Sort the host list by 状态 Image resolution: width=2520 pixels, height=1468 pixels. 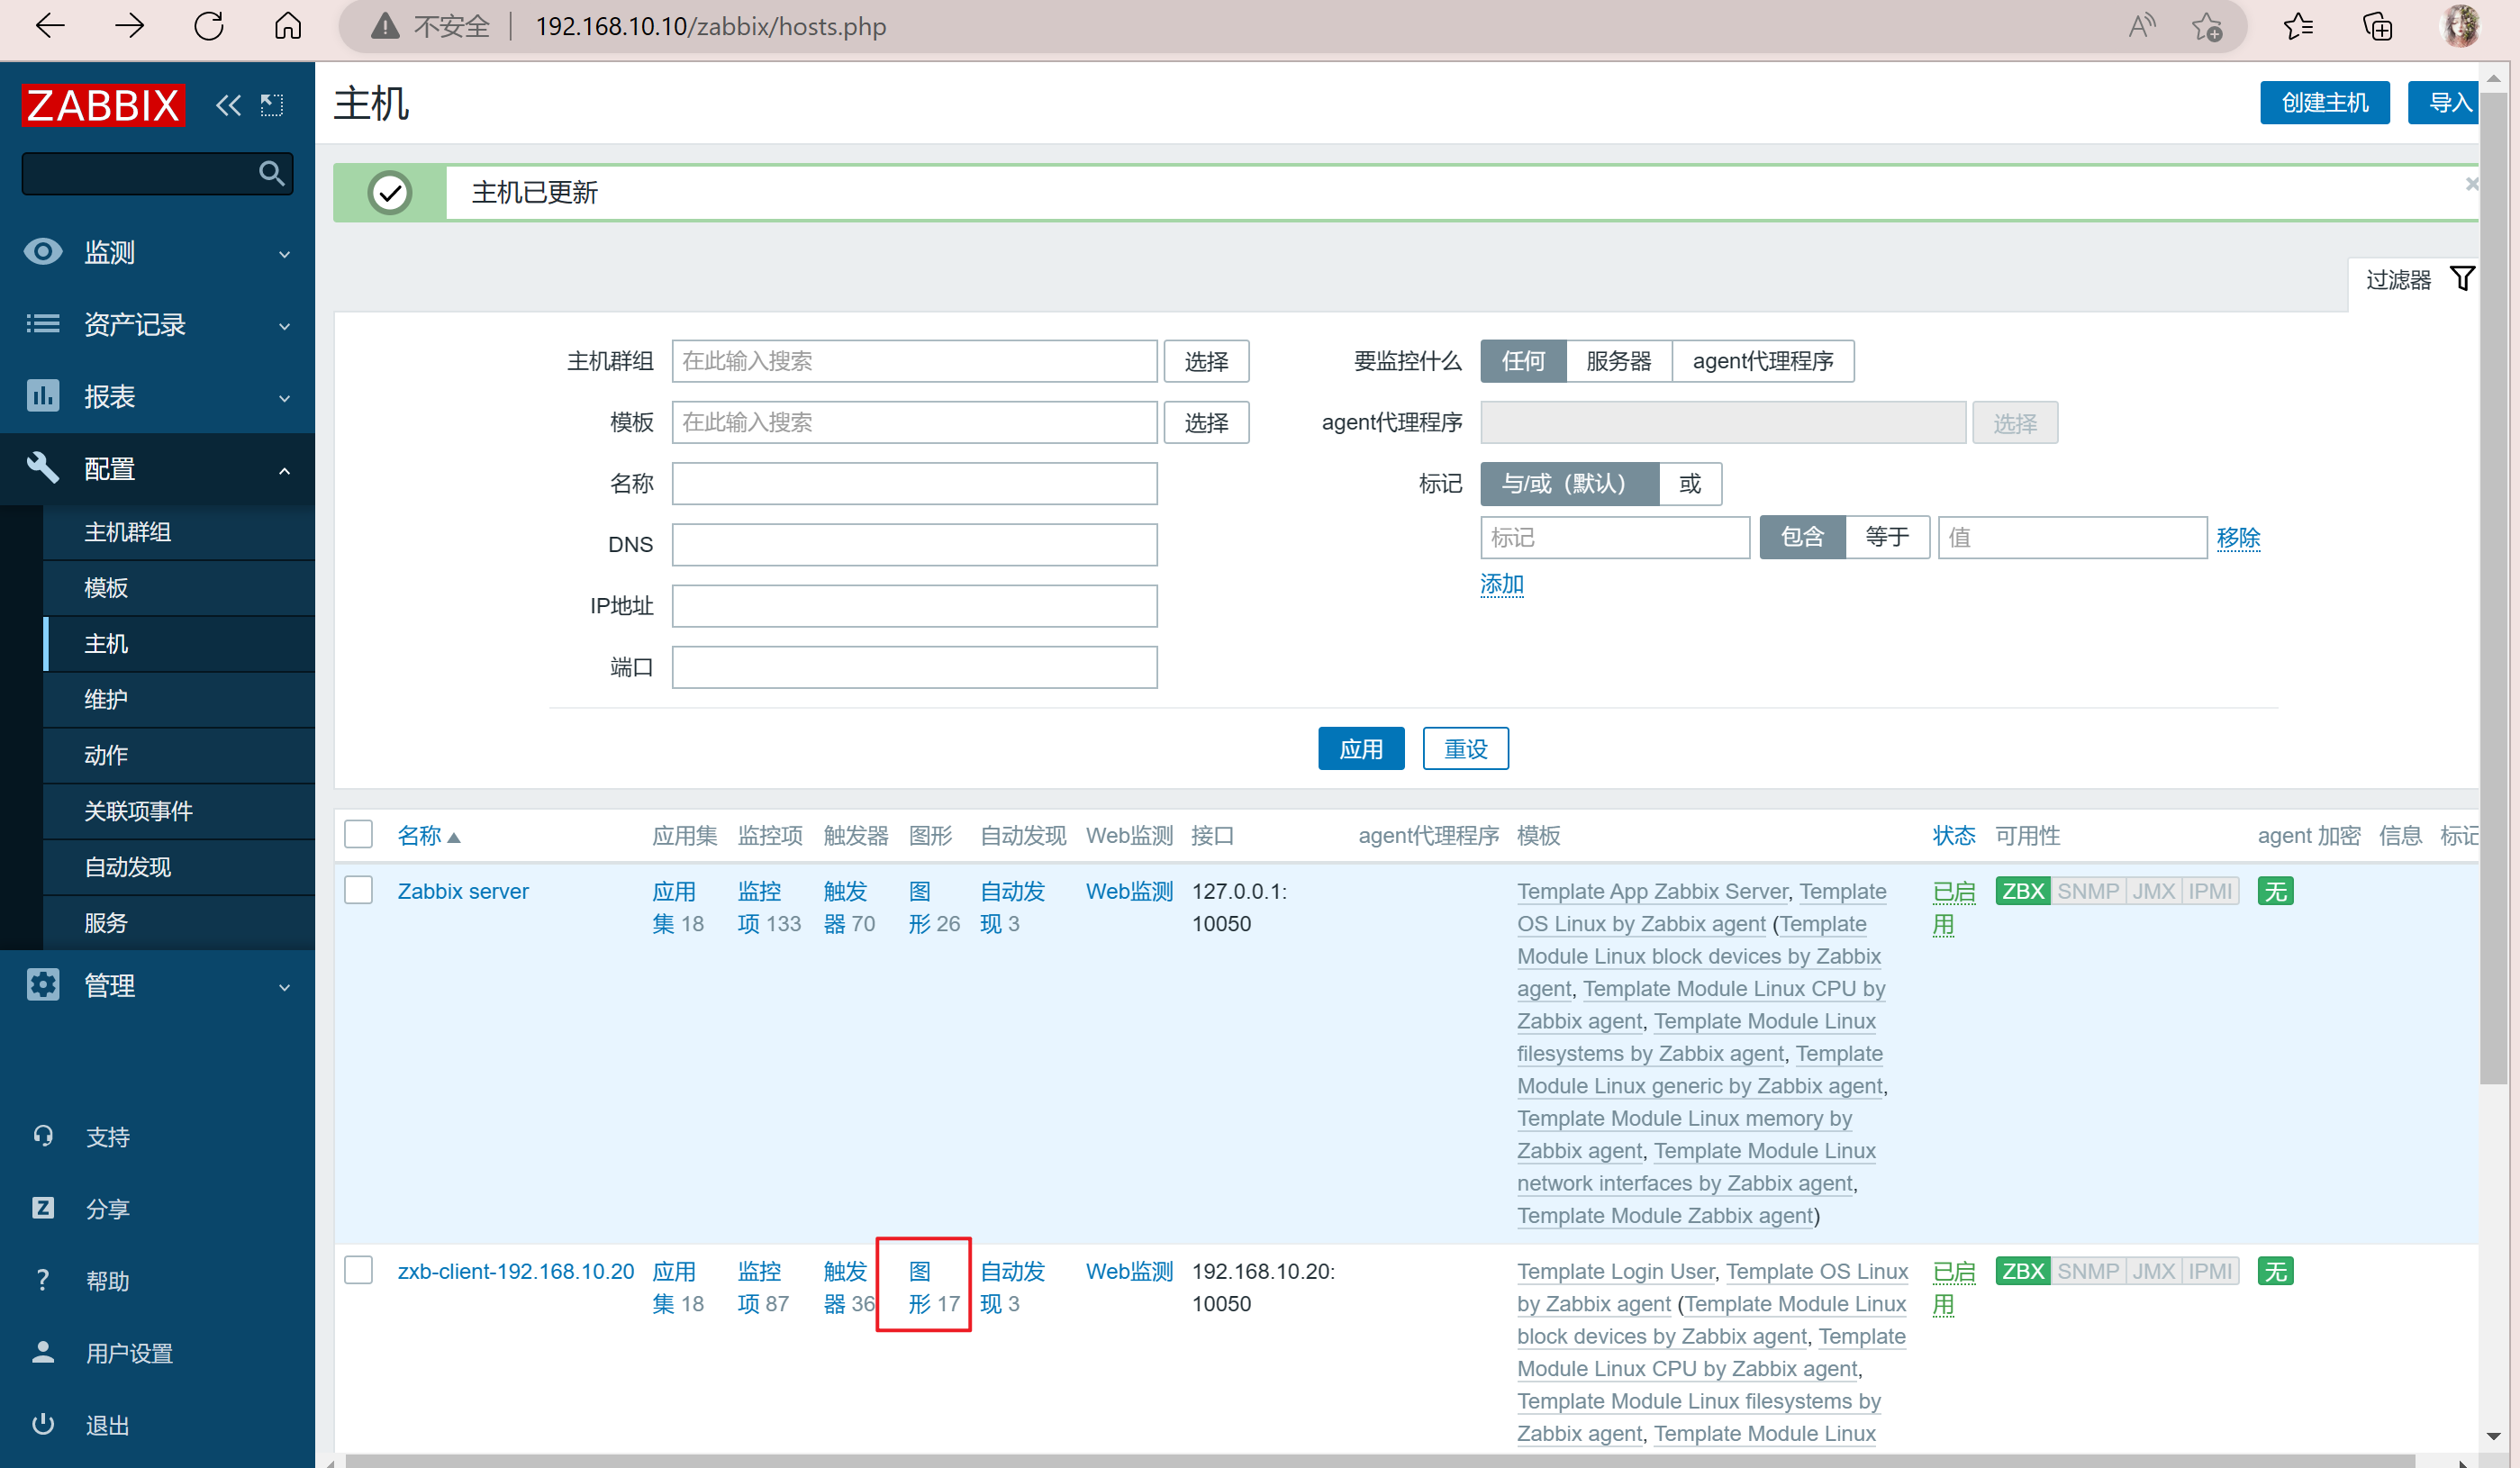click(x=1954, y=835)
